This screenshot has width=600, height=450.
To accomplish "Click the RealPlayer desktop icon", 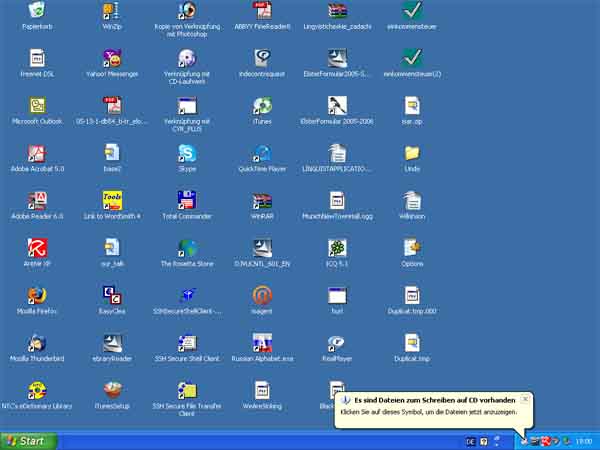I will (337, 342).
